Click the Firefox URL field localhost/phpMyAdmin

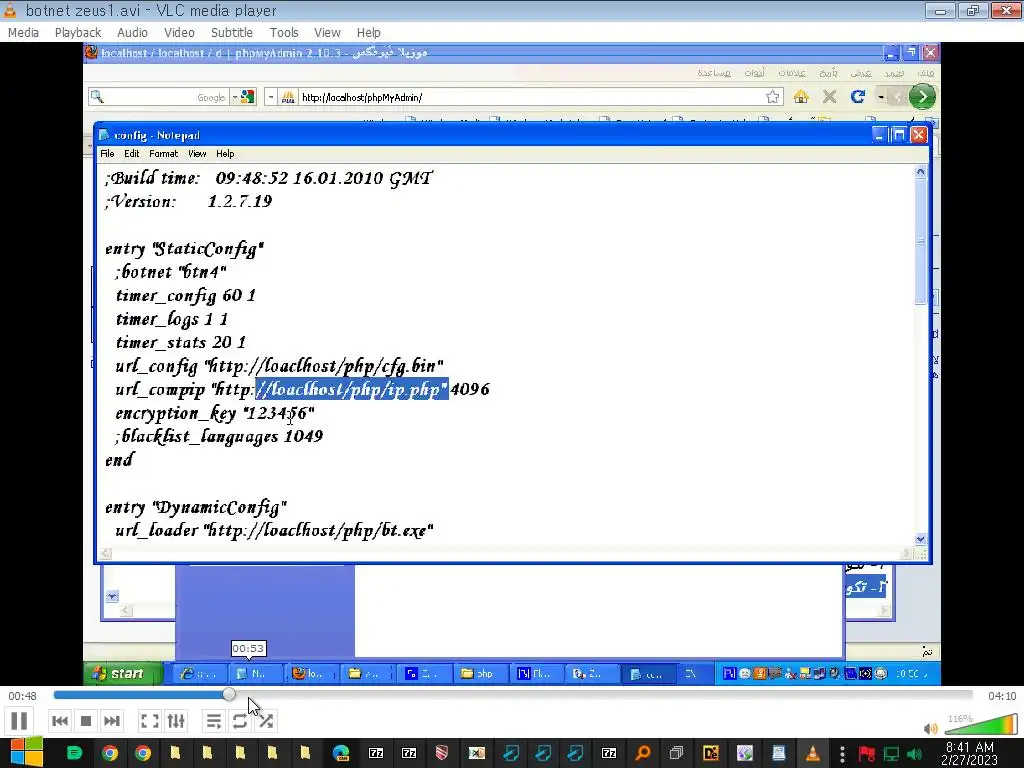point(522,97)
